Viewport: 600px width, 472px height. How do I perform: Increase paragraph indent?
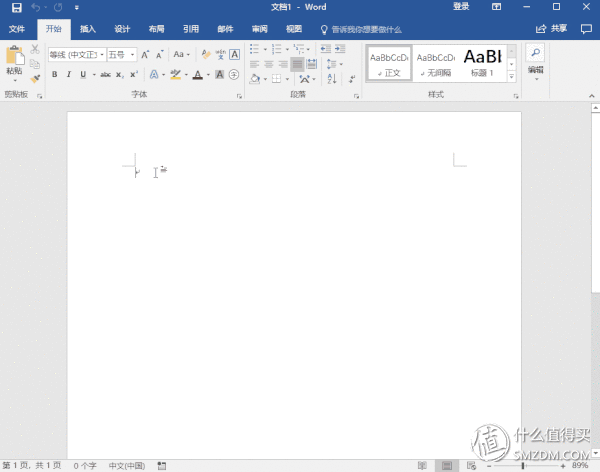[x=340, y=49]
